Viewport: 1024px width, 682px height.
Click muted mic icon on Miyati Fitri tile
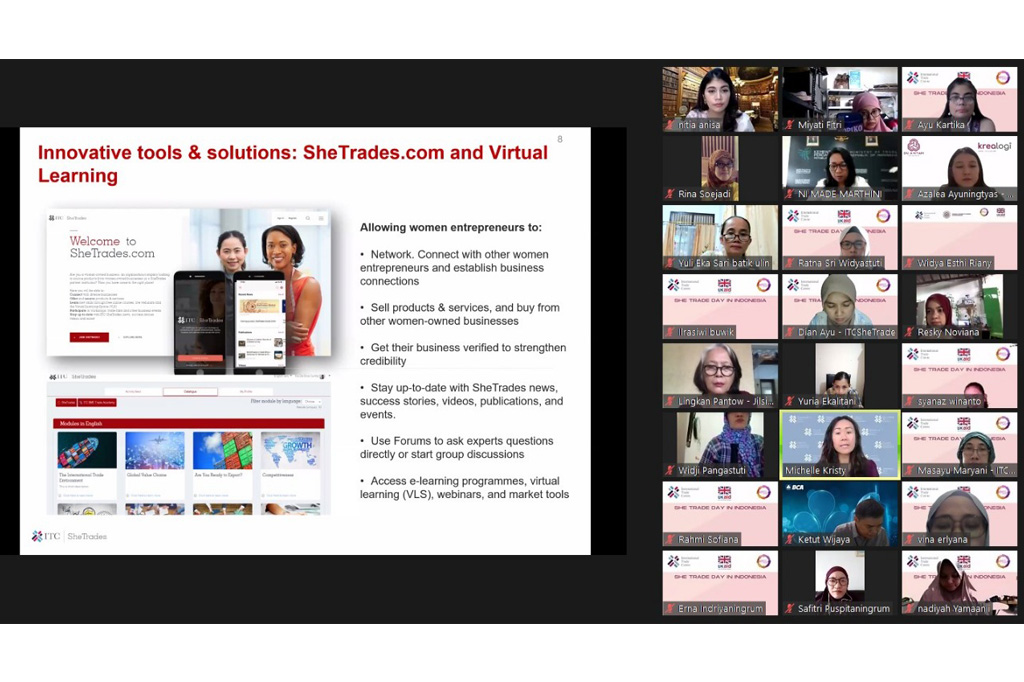tap(790, 125)
